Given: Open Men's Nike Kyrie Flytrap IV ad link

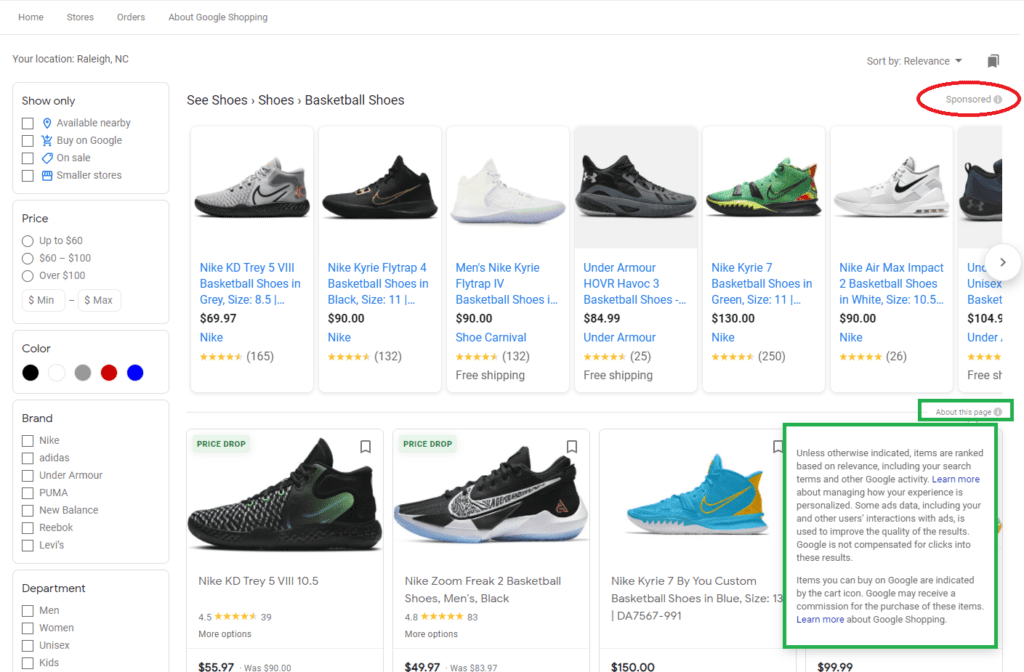Looking at the screenshot, I should click(x=506, y=283).
